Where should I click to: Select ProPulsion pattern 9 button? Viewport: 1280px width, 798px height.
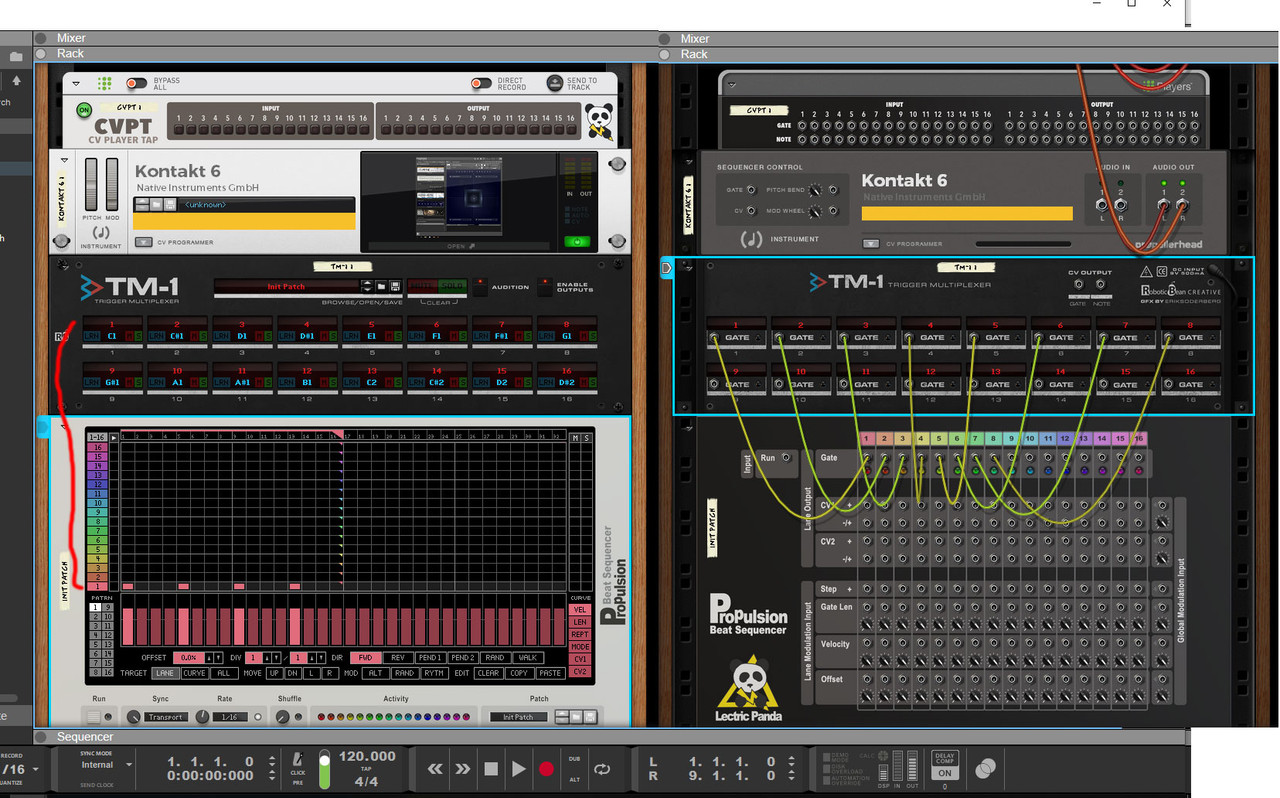pyautogui.click(x=107, y=607)
